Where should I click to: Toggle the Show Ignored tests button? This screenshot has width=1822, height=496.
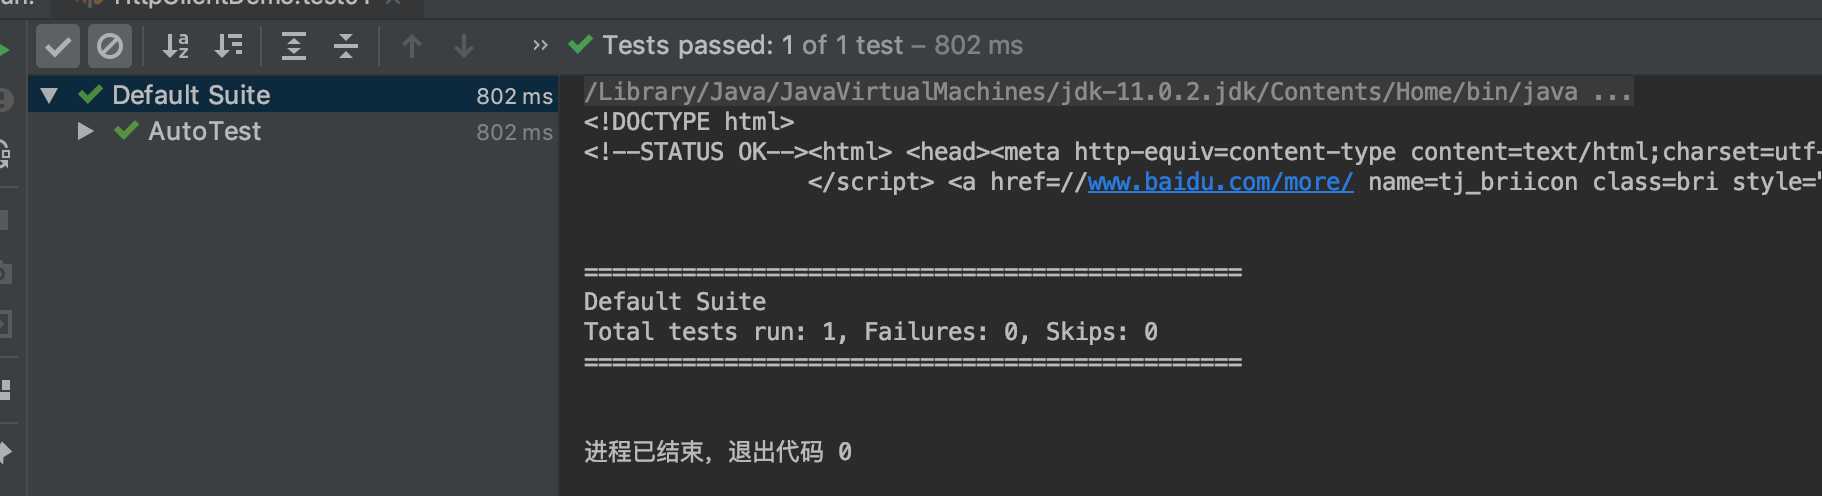click(x=110, y=46)
